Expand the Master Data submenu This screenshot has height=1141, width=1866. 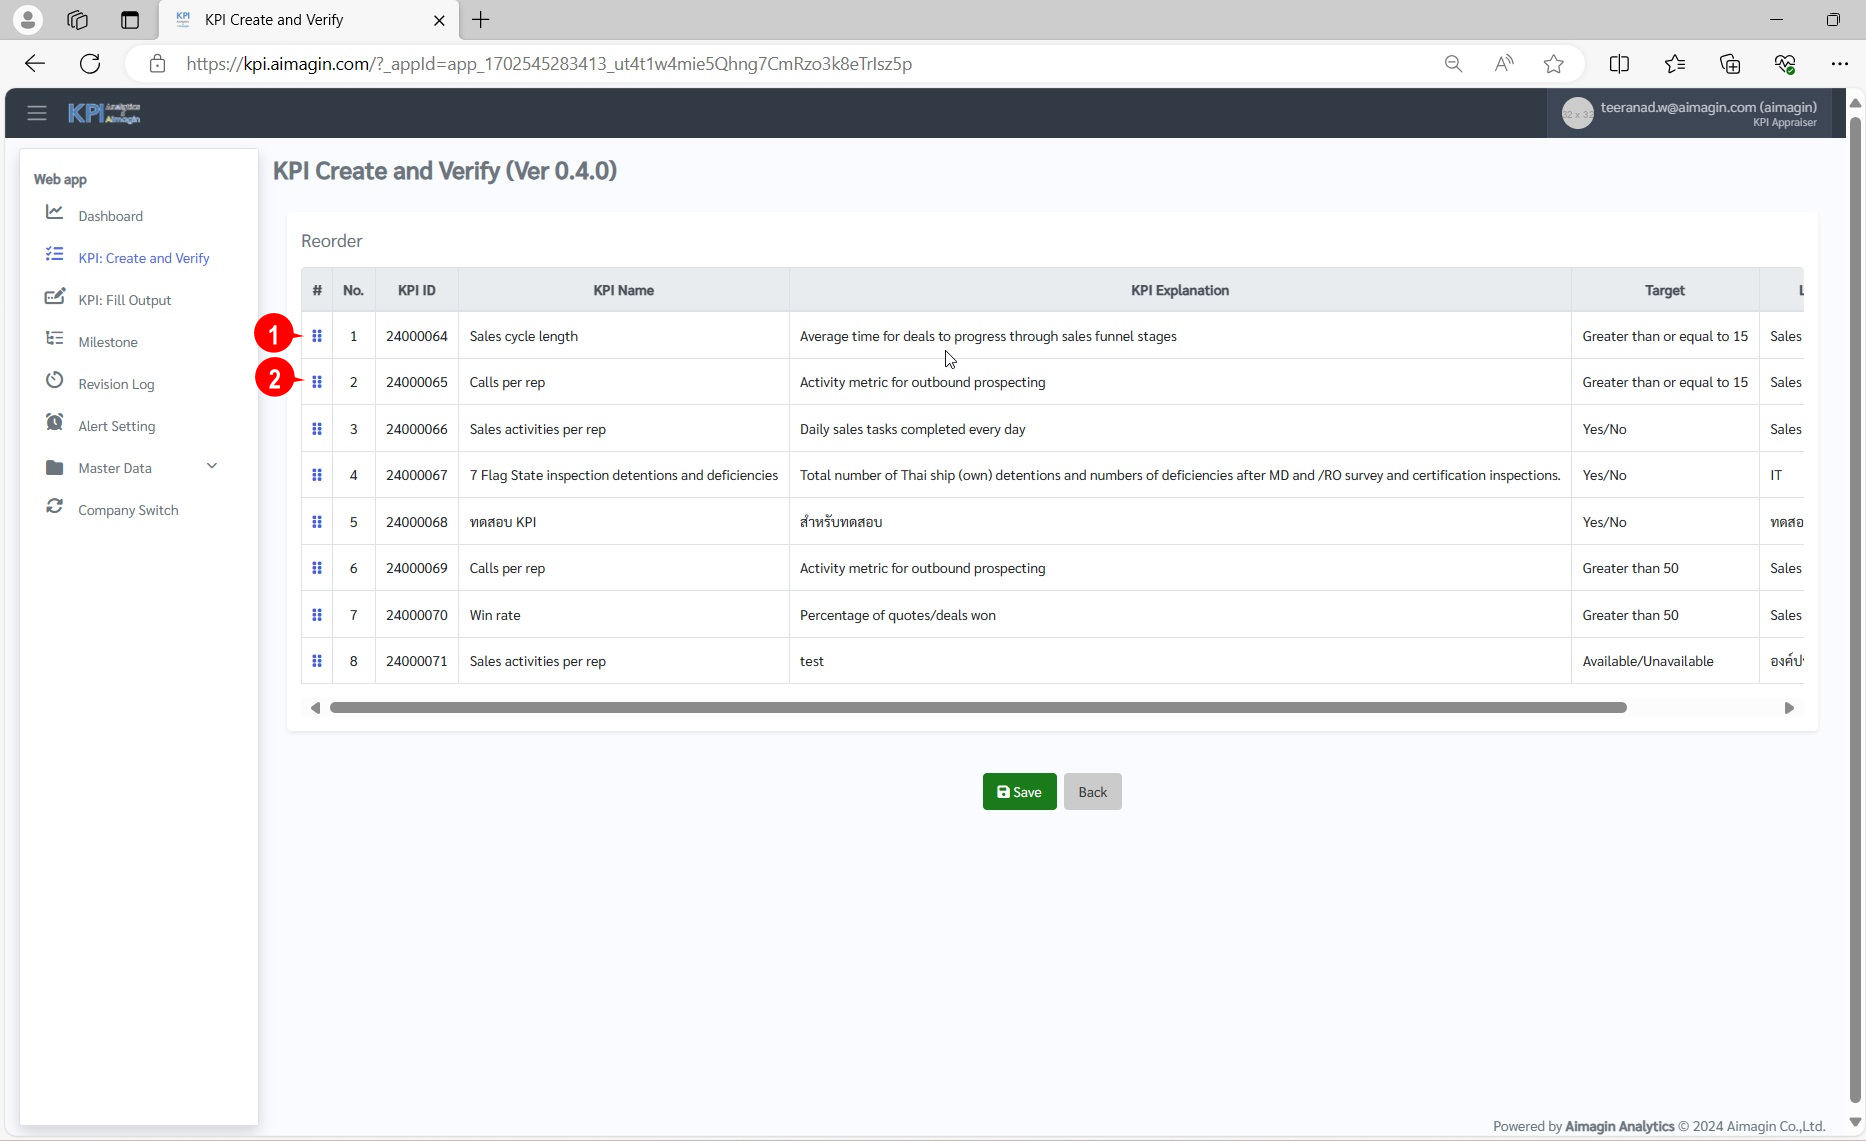coord(211,467)
